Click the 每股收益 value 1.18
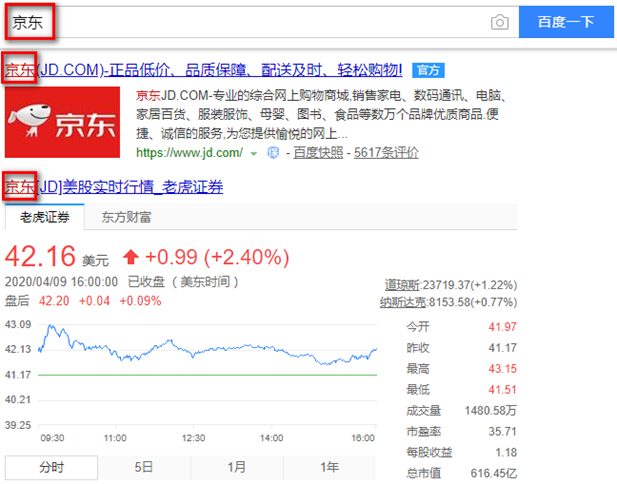The width and height of the screenshot is (617, 484). (x=506, y=453)
